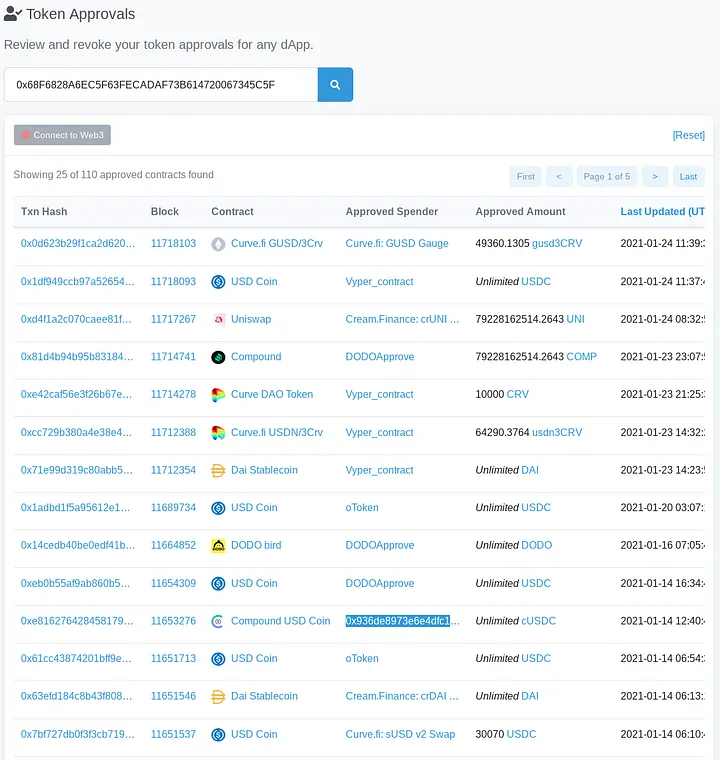Click the DODO bird token icon
720x760 pixels.
tap(219, 546)
